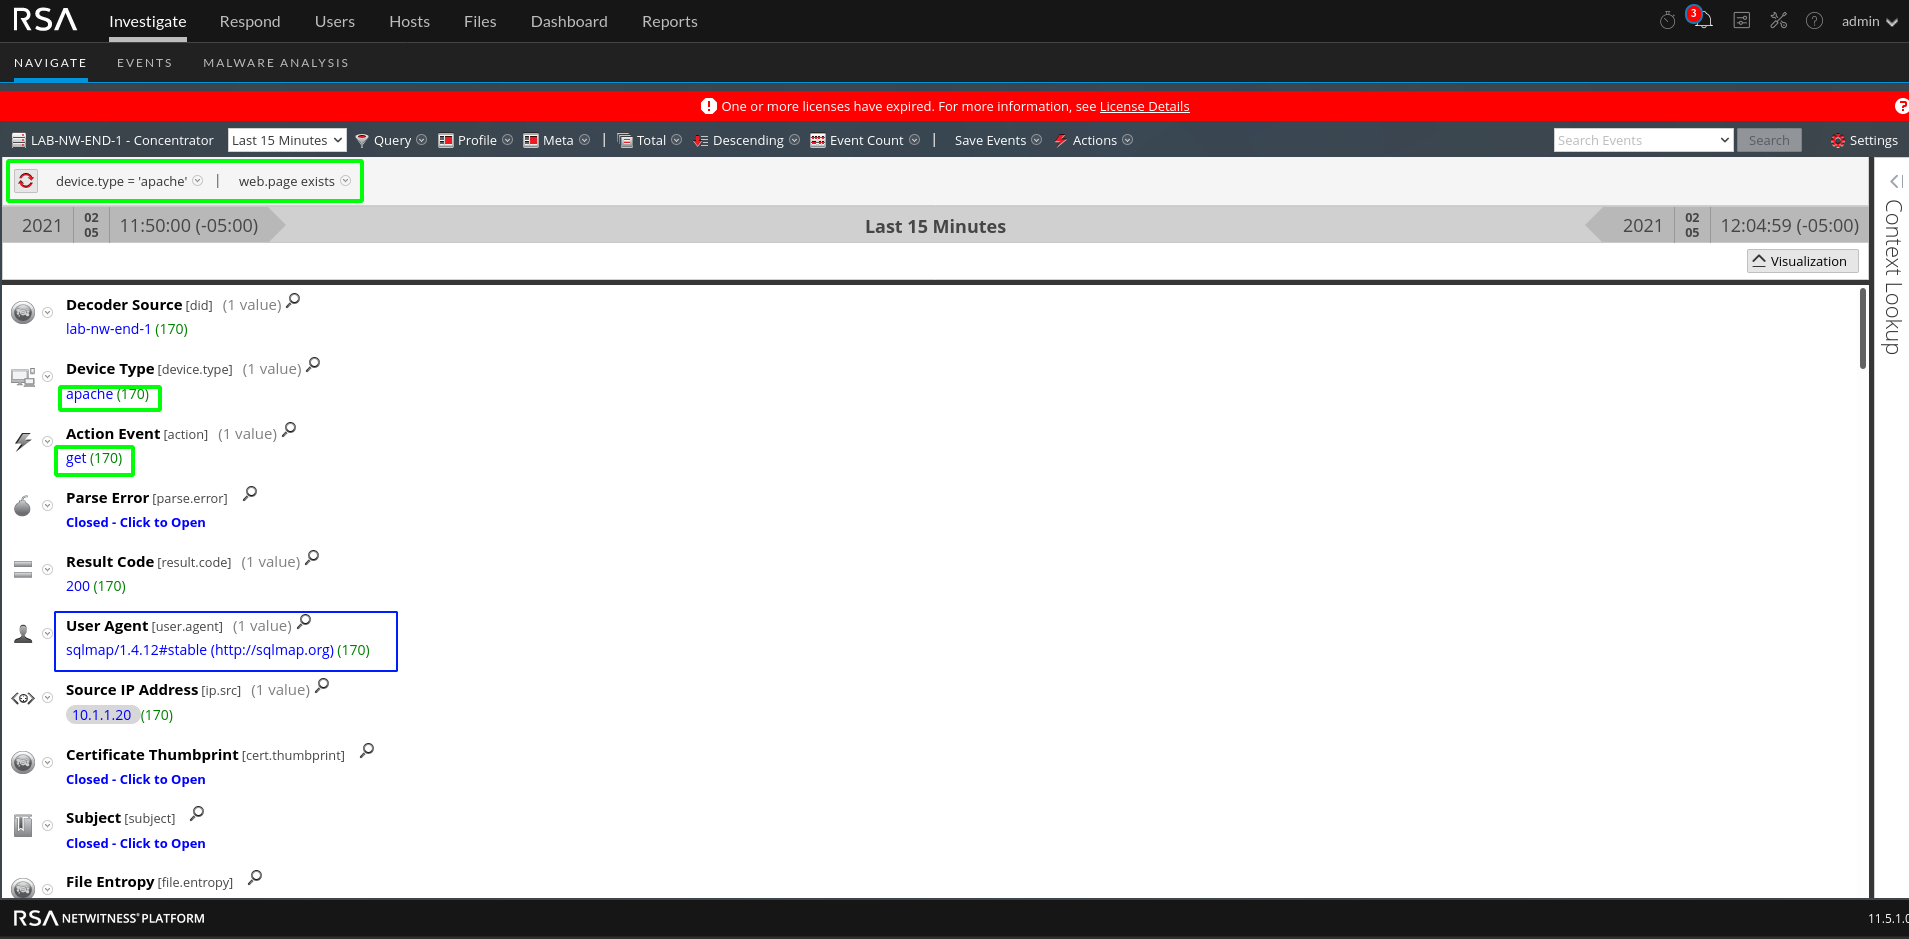This screenshot has height=939, width=1909.
Task: Open the Last 15 Minutes time range dropdown
Action: pos(286,140)
